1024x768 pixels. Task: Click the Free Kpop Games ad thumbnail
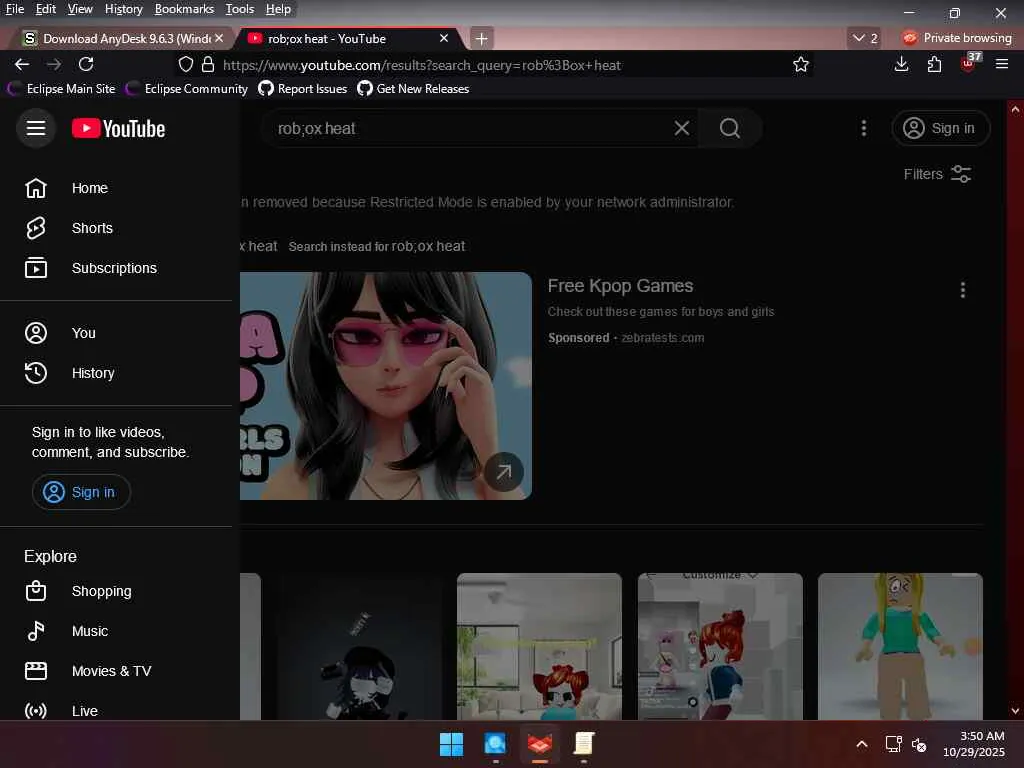click(x=386, y=386)
